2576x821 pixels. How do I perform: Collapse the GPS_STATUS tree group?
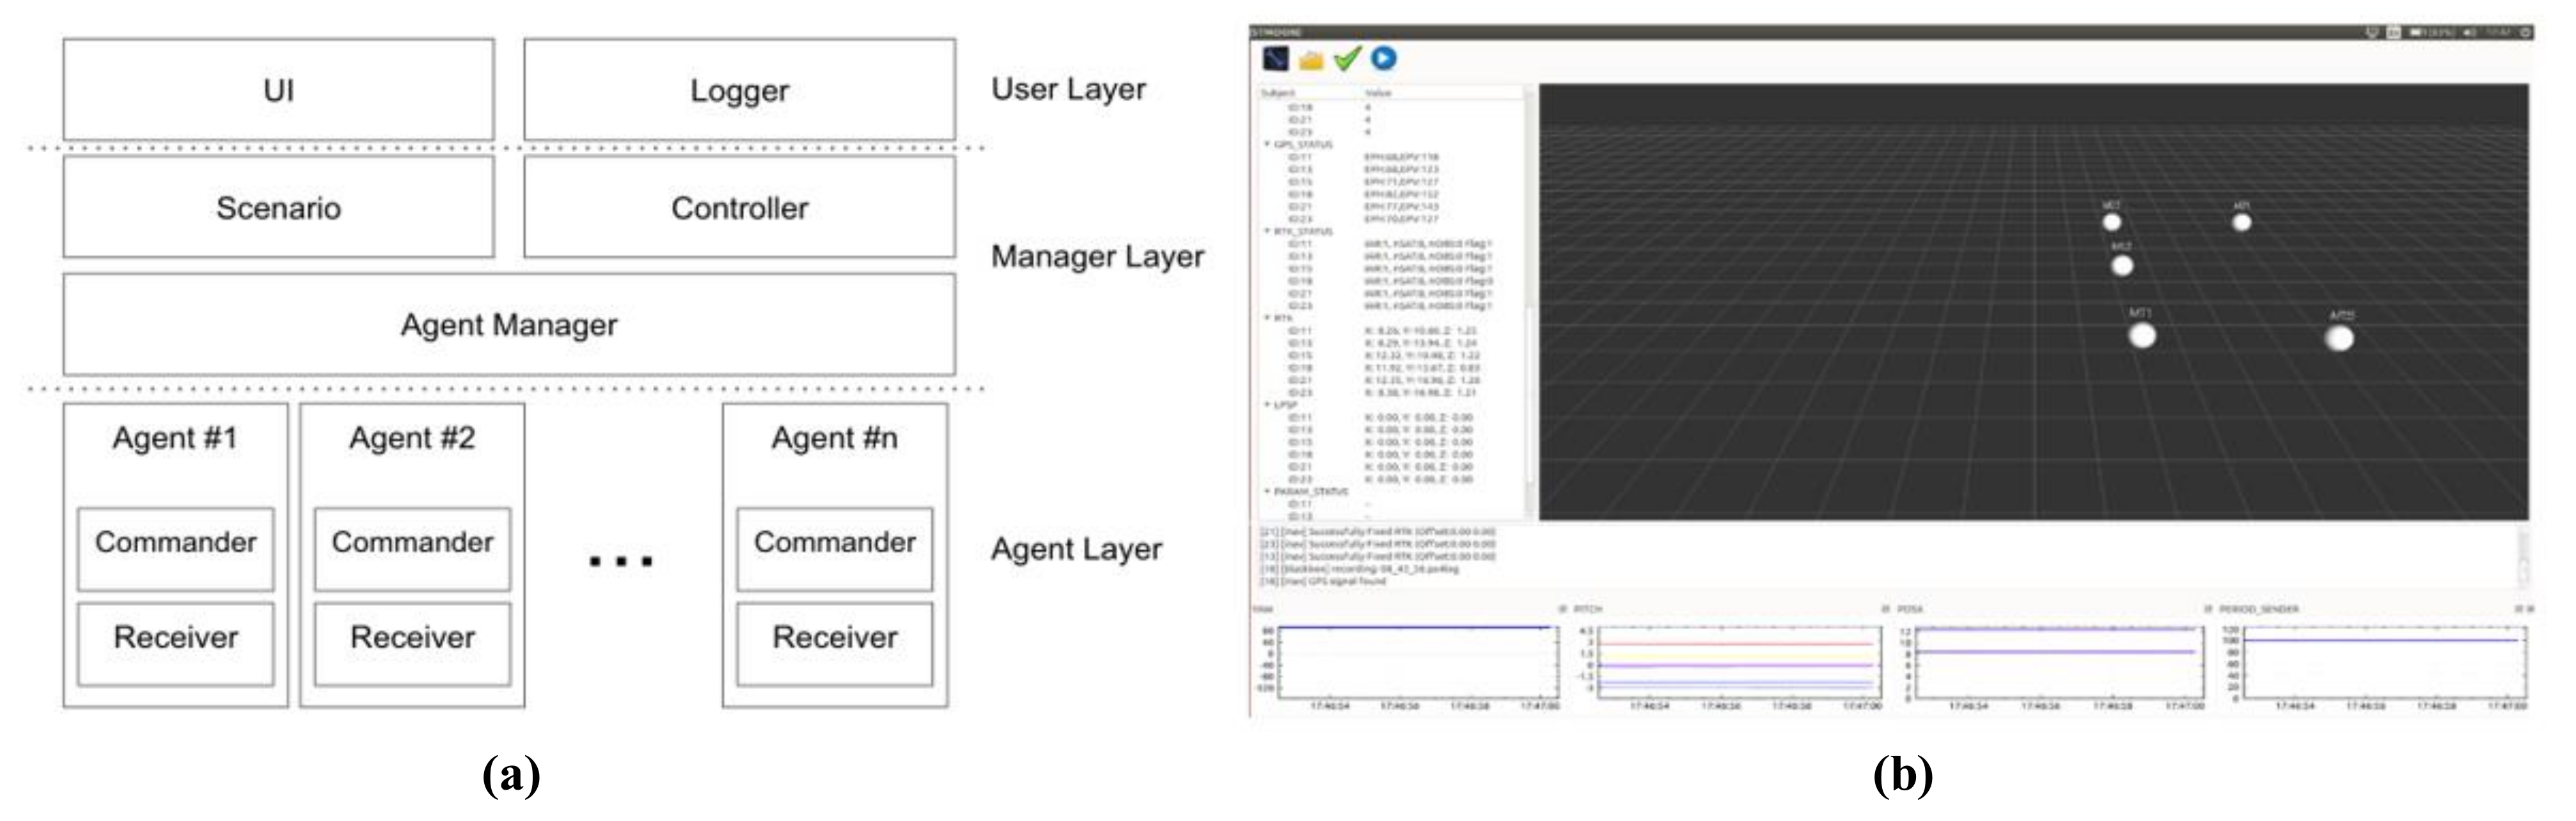[x=1267, y=145]
